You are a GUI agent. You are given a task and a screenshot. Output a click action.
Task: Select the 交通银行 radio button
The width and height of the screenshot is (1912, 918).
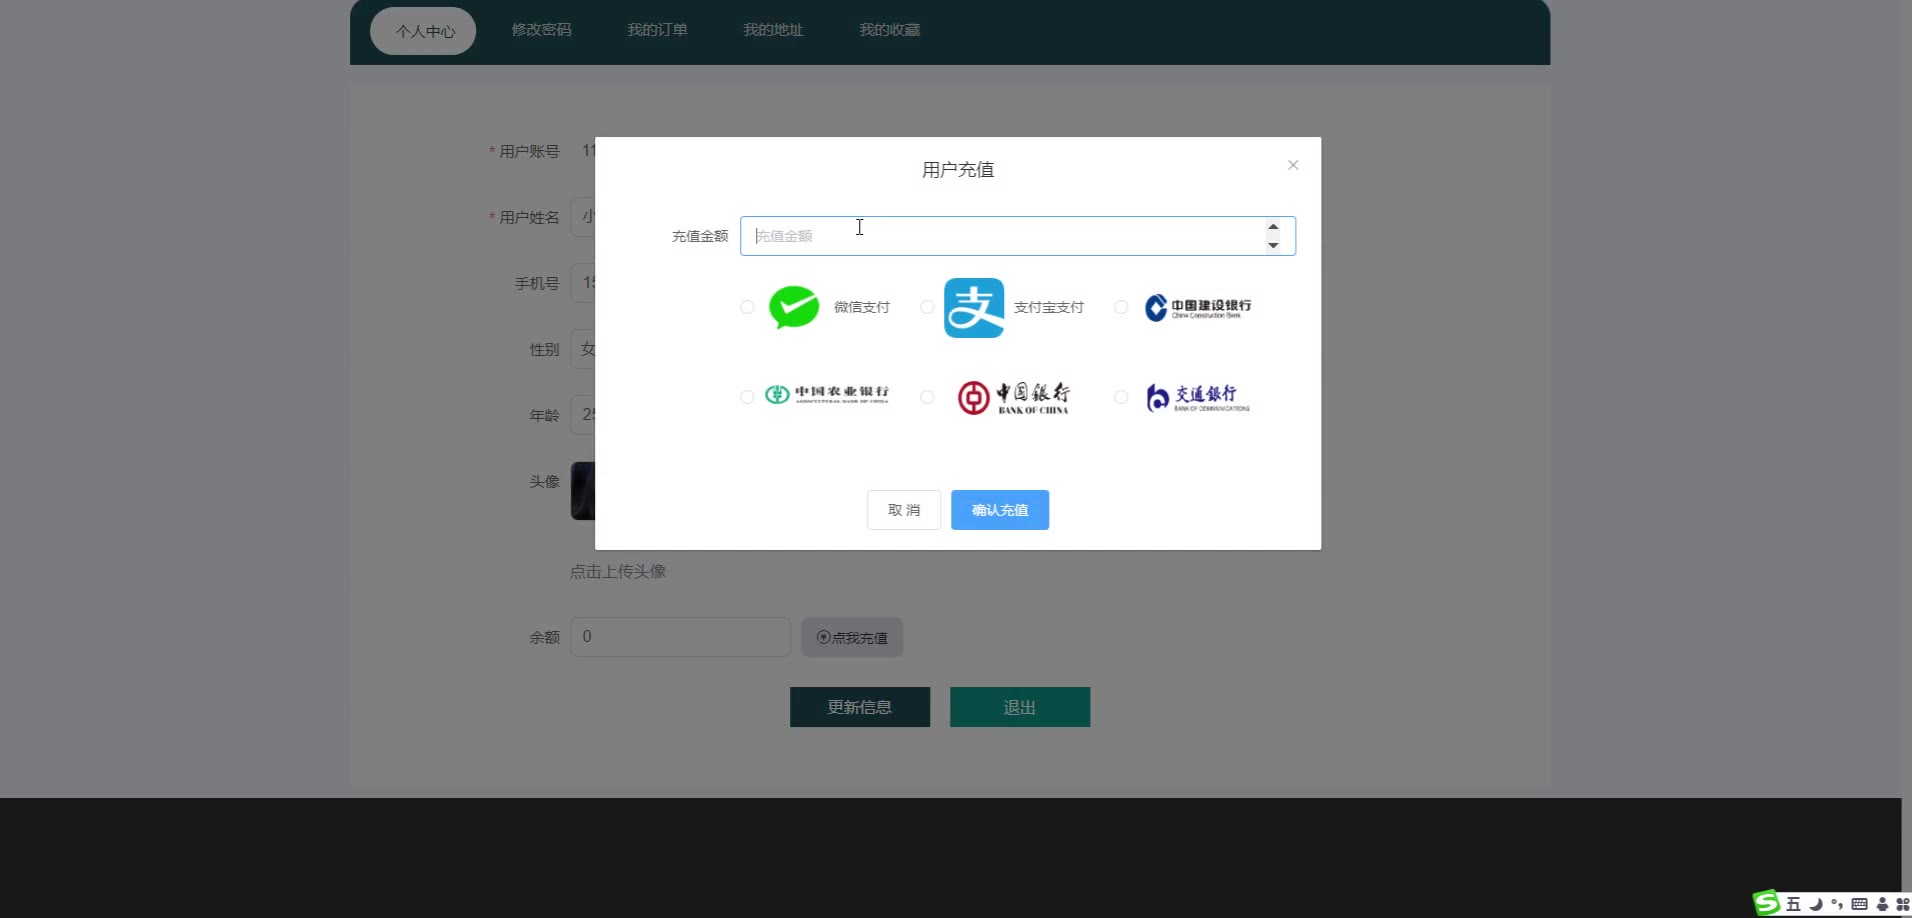click(1121, 397)
